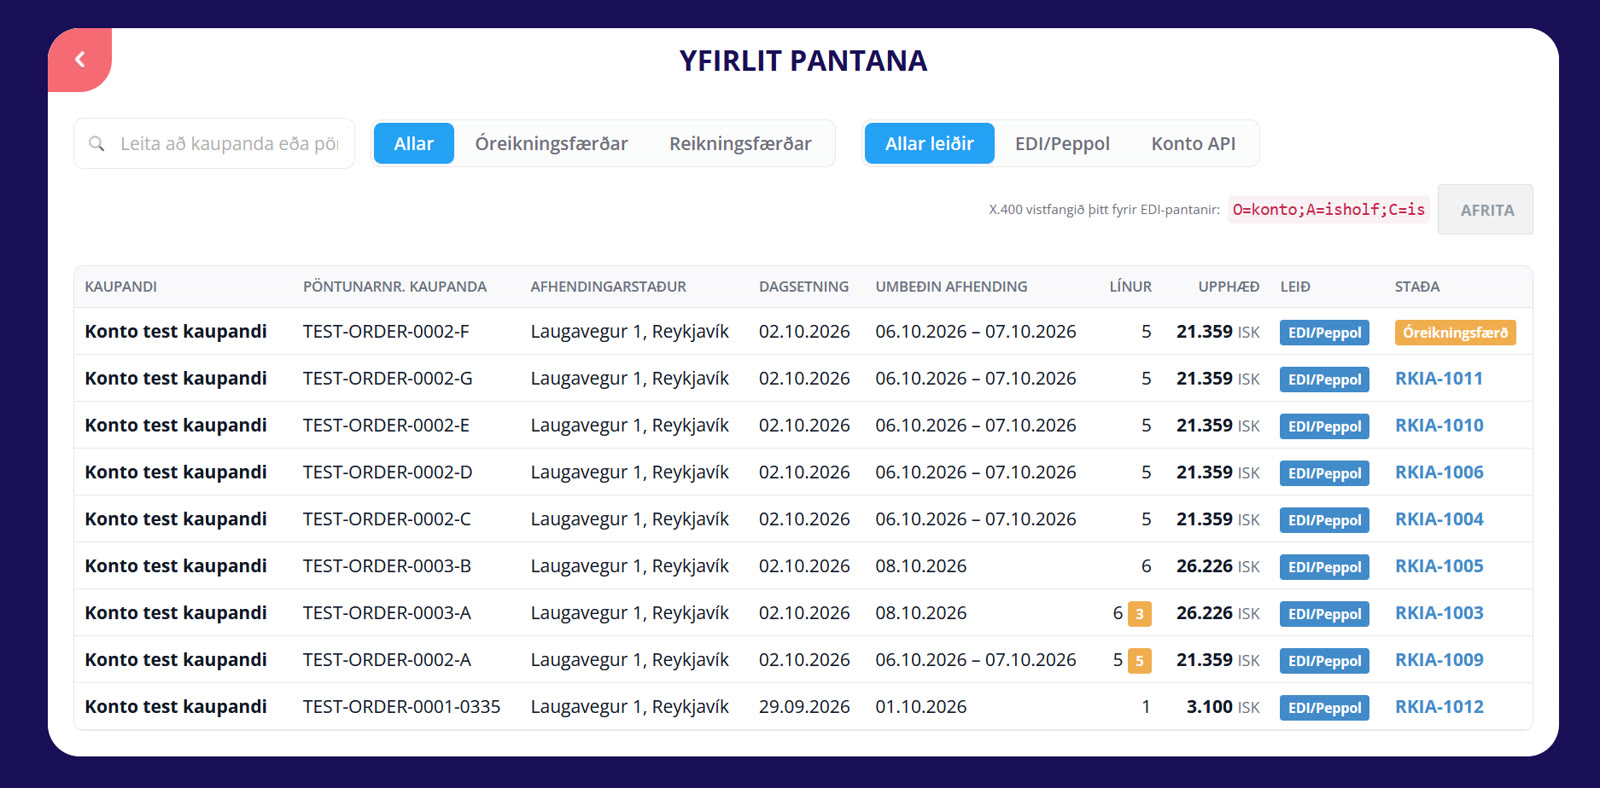This screenshot has width=1600, height=788.
Task: Select order number TEST-ORDER-0002-G
Action: pos(388,379)
